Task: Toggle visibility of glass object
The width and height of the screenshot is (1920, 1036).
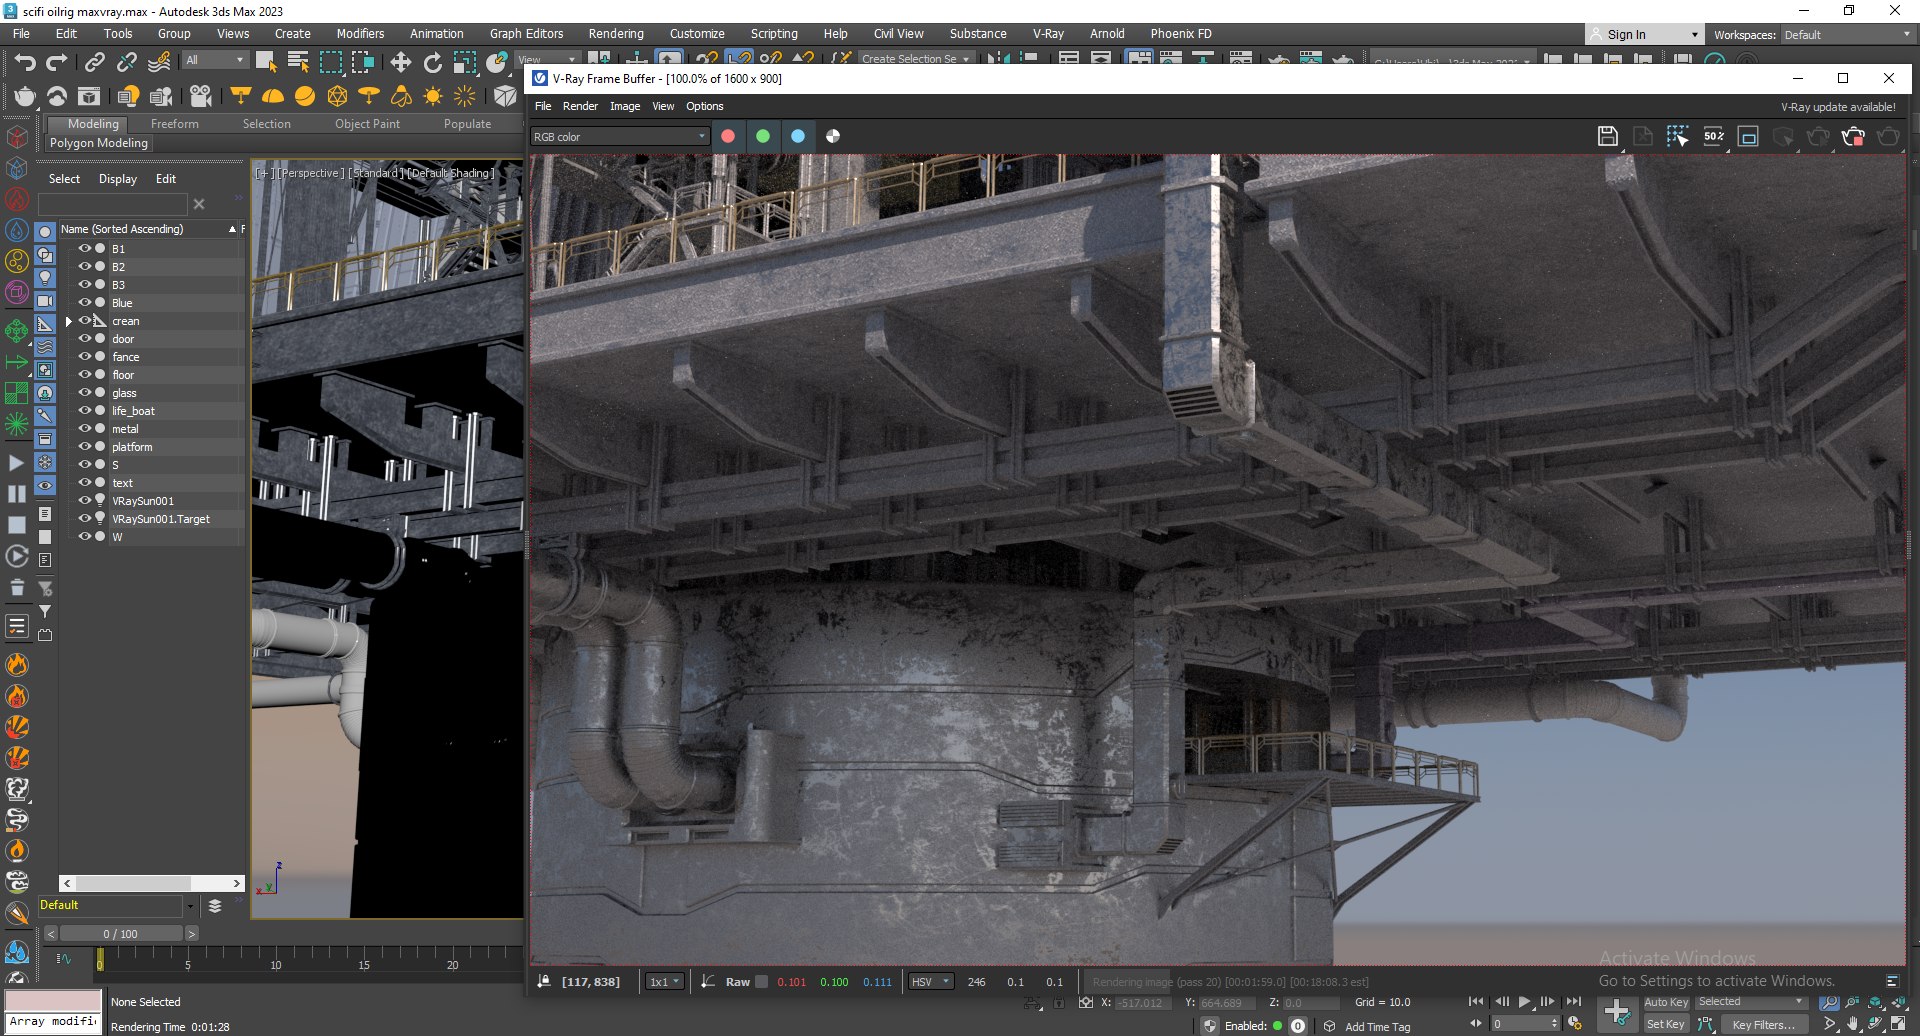Action: click(x=85, y=393)
